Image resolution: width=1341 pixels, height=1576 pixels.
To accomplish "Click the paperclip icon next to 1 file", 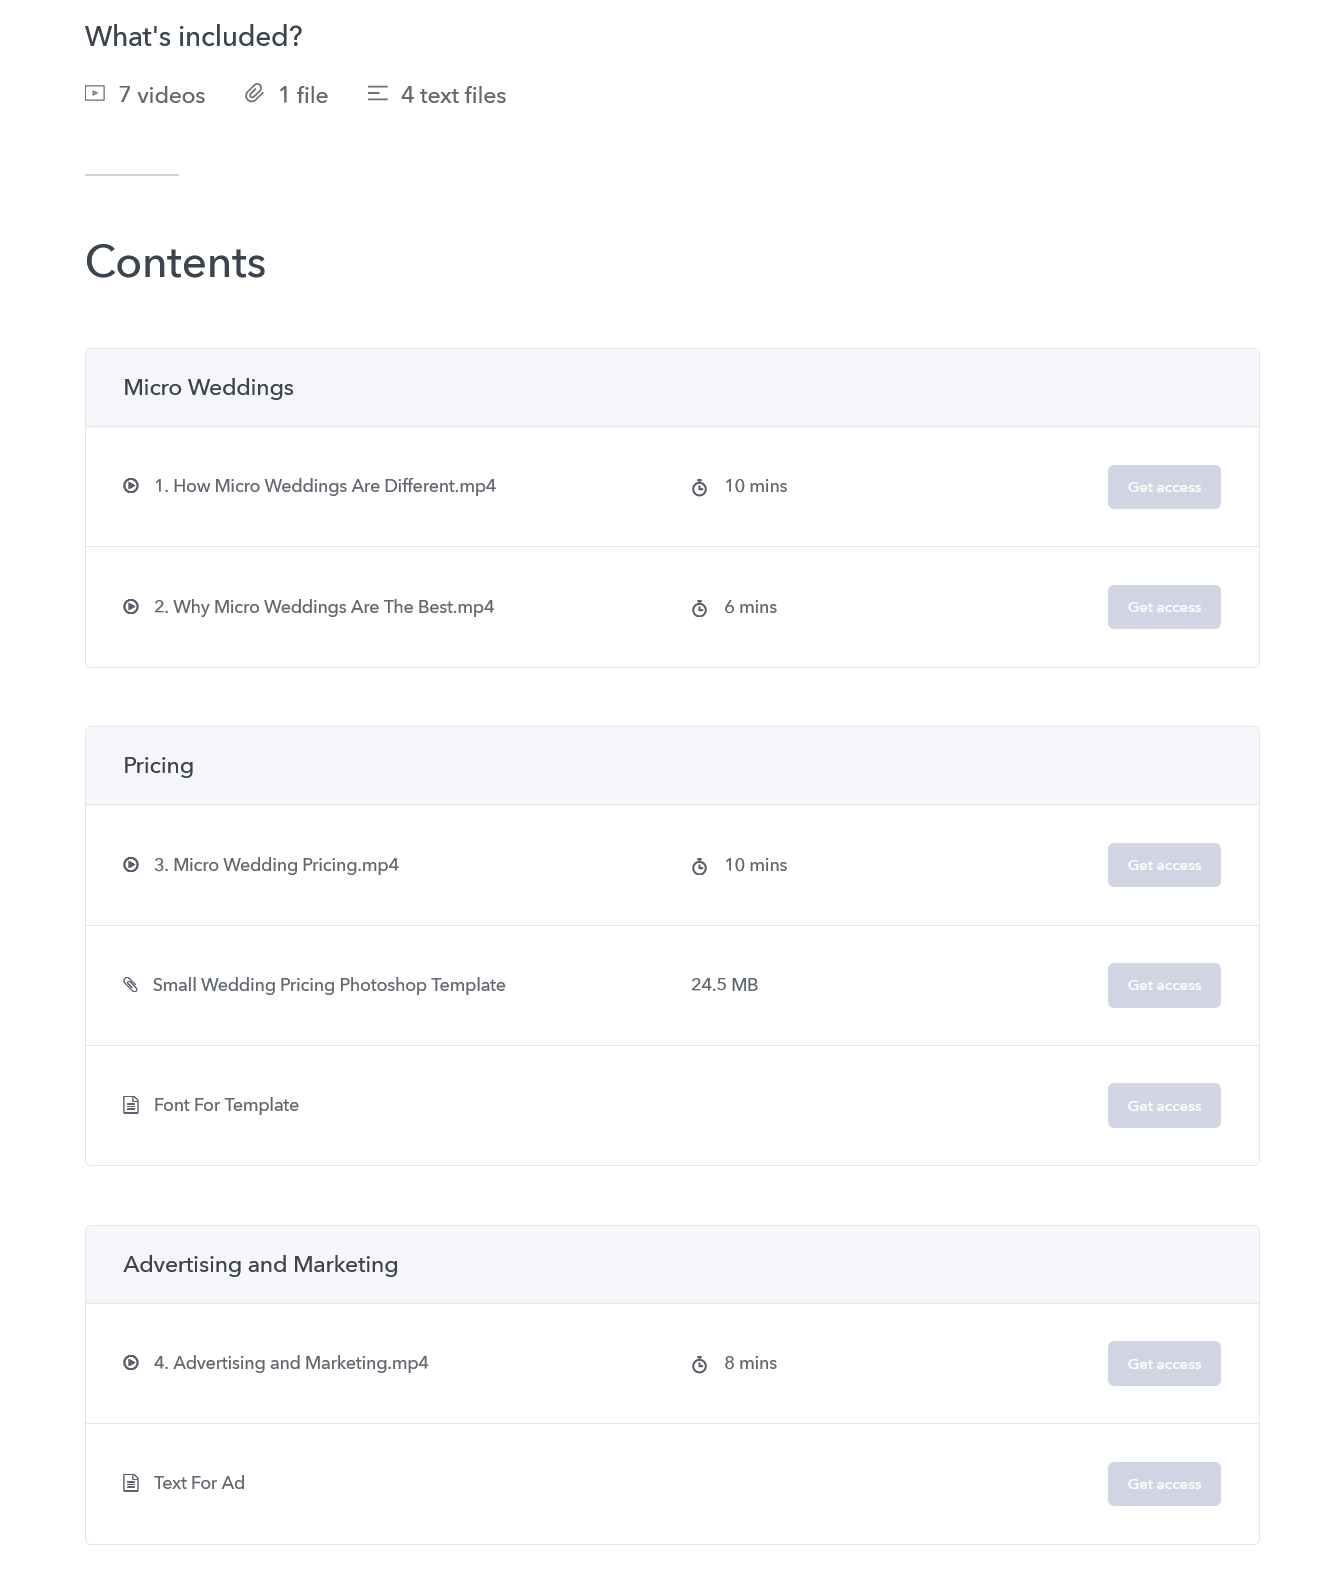I will [x=254, y=94].
